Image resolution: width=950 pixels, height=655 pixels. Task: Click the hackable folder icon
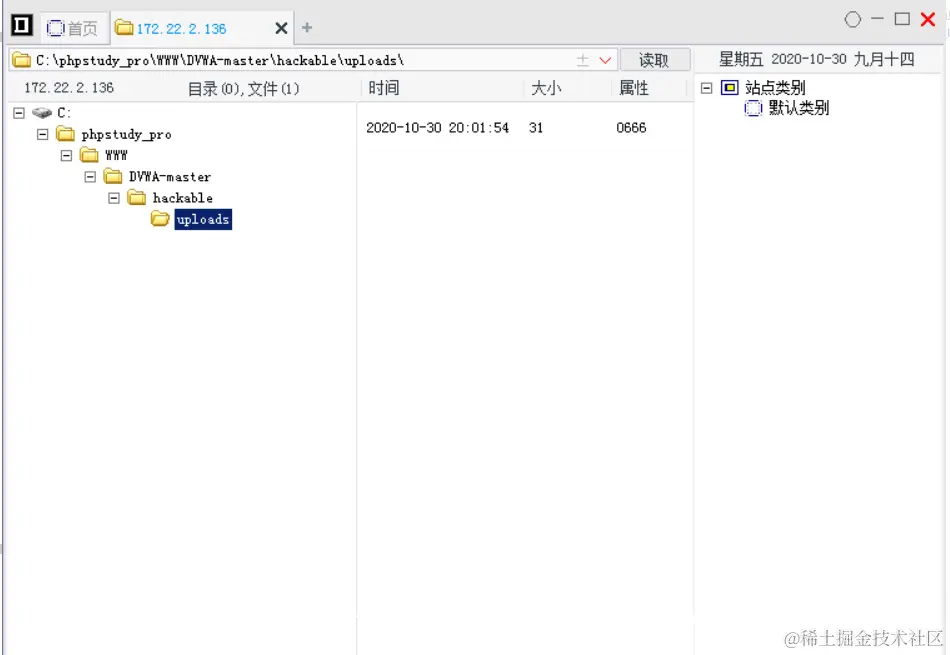136,198
